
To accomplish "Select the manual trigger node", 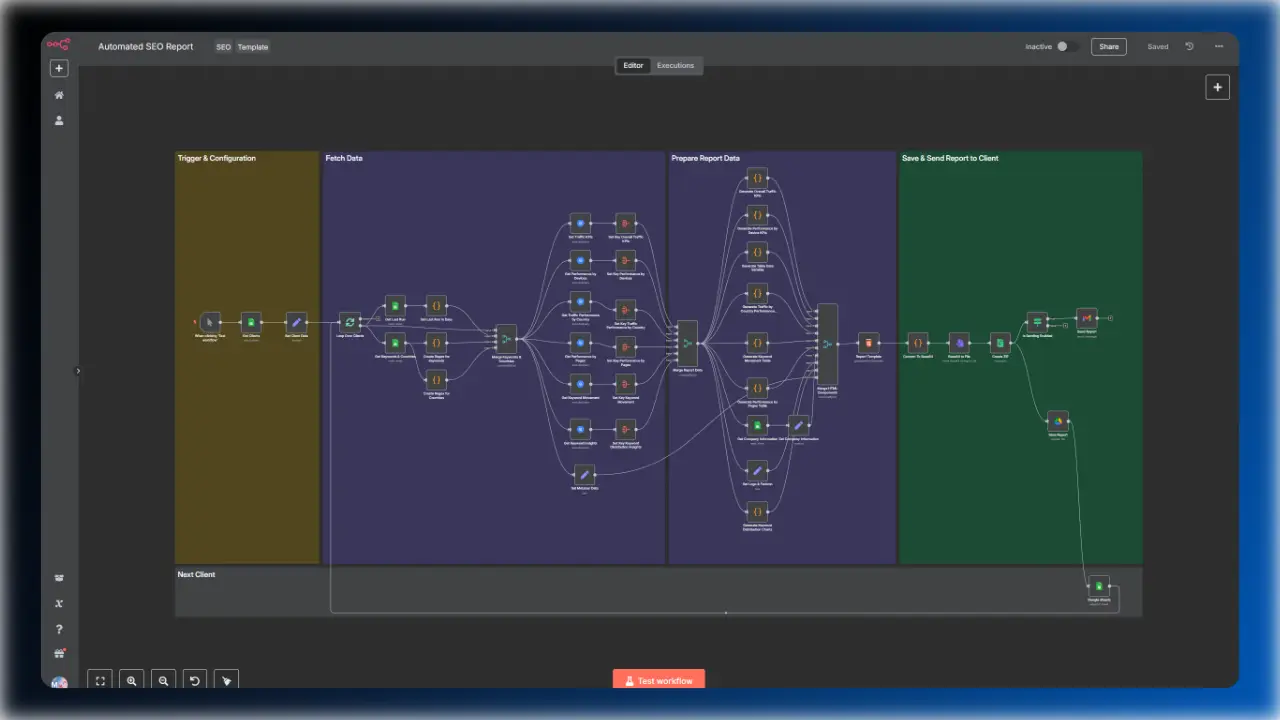I will (x=210, y=322).
